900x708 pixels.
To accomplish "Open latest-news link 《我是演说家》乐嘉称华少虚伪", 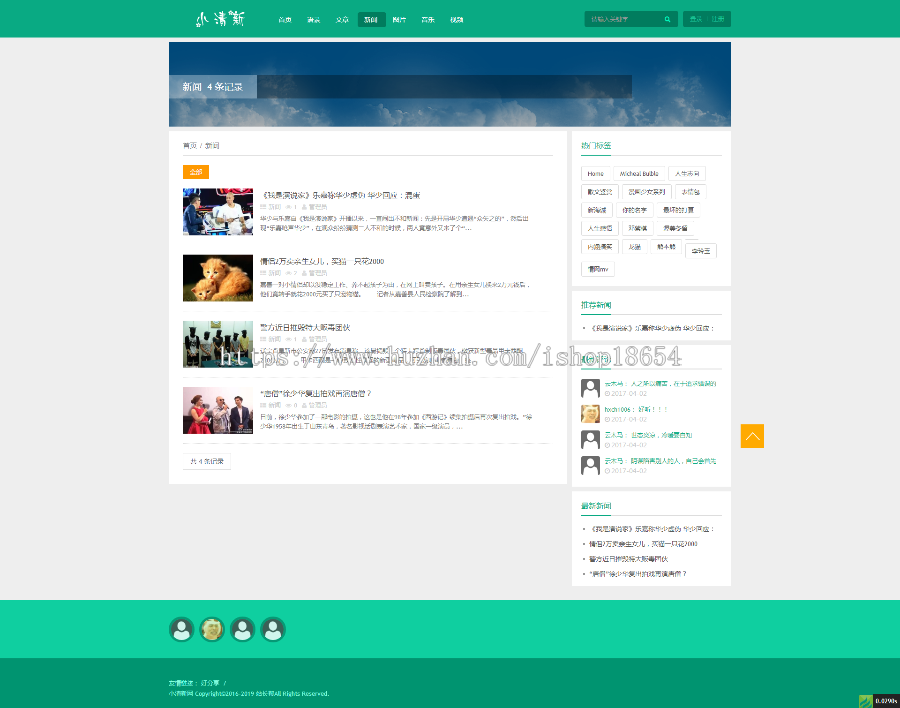I will click(653, 529).
